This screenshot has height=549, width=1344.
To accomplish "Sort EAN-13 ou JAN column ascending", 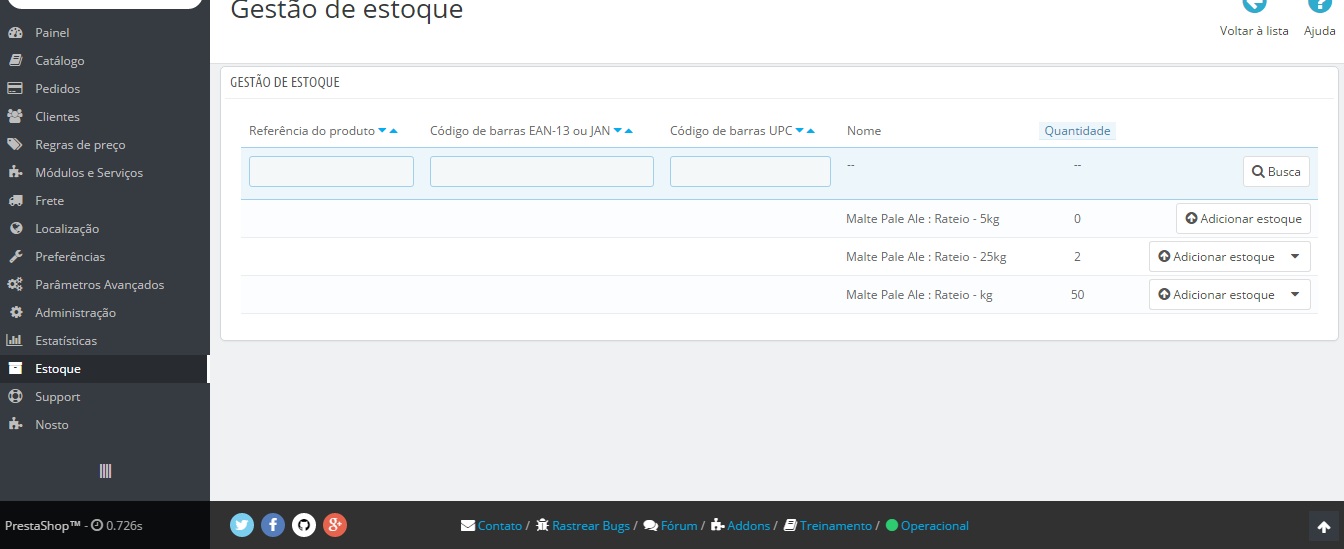I will pos(629,131).
